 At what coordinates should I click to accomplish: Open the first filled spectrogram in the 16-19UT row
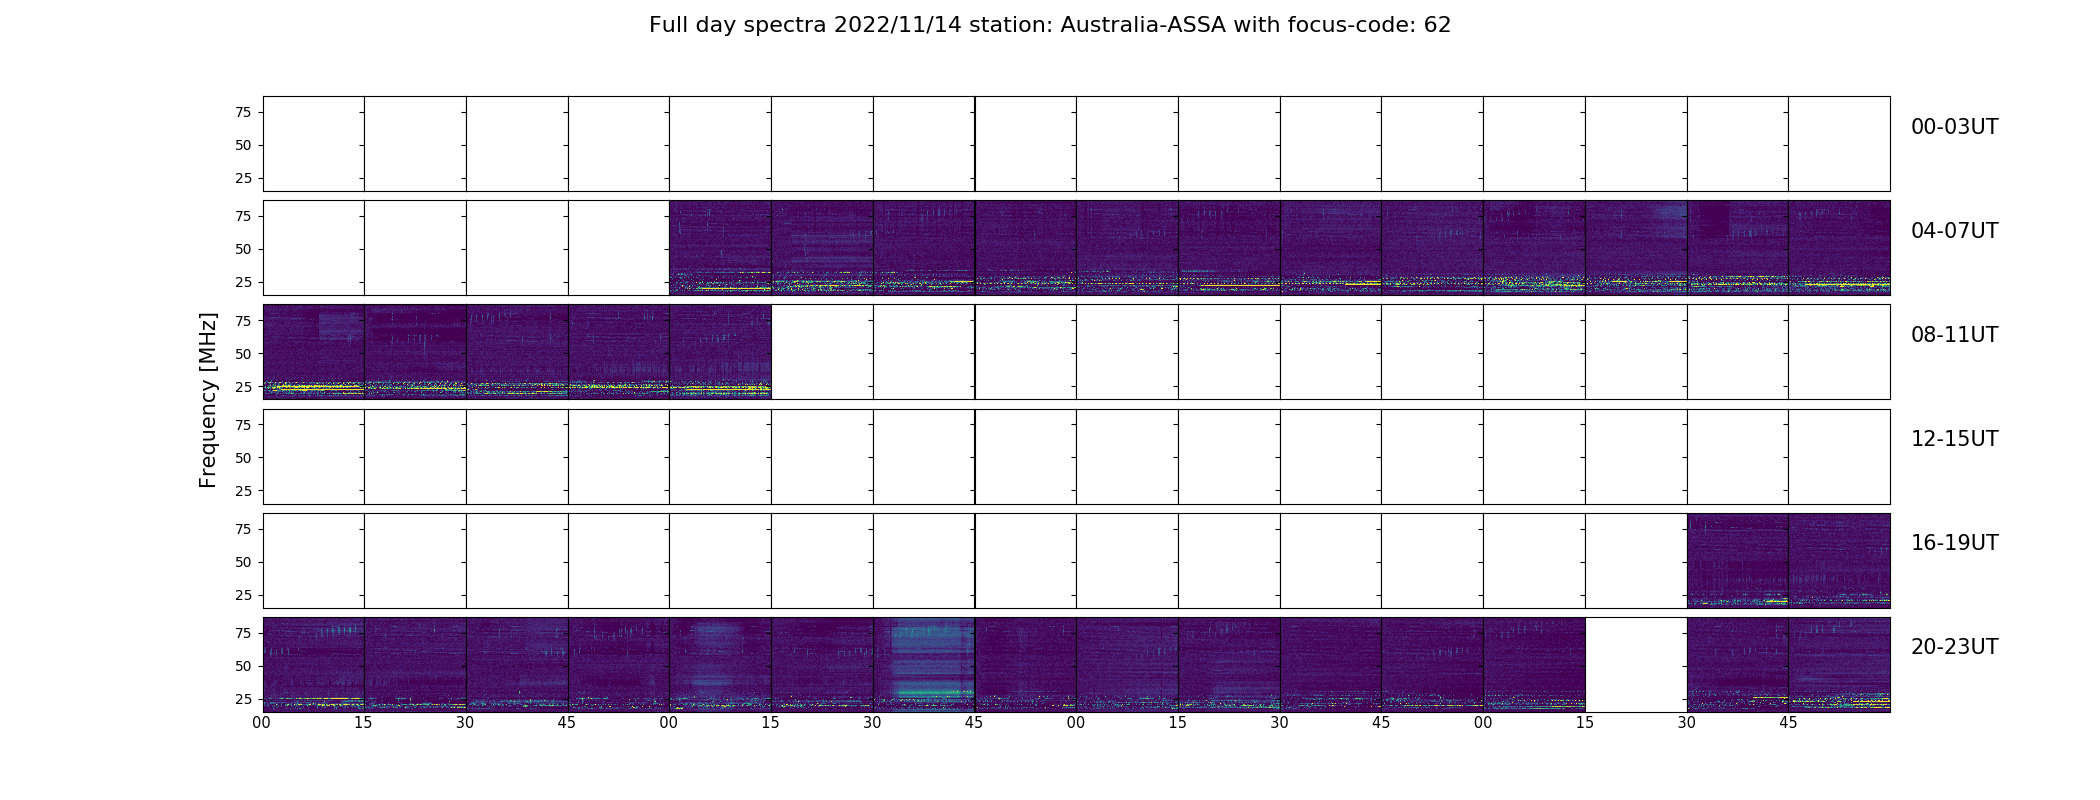click(x=1737, y=561)
